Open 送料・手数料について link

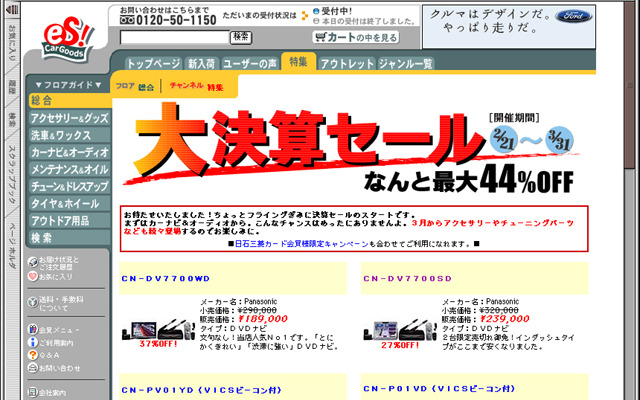coord(61,303)
